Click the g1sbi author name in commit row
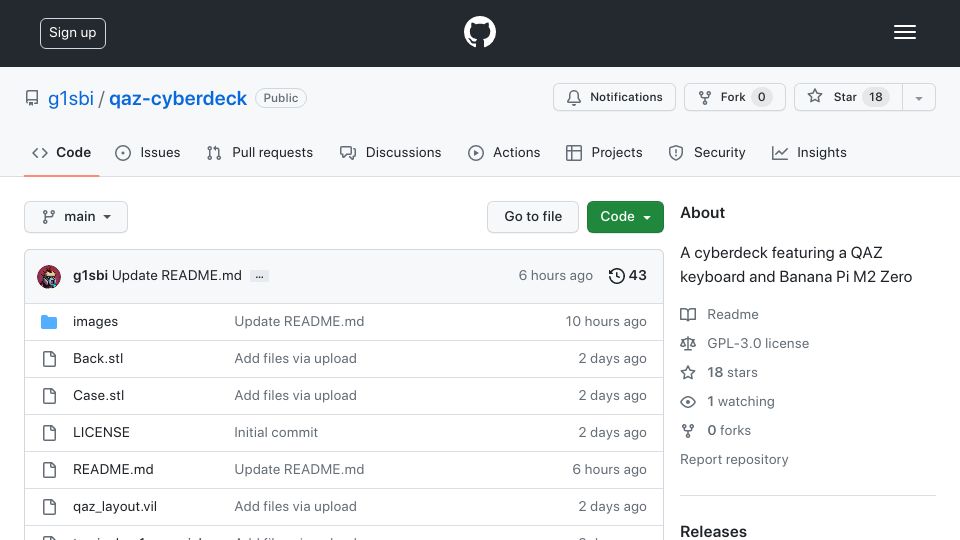 [x=90, y=276]
